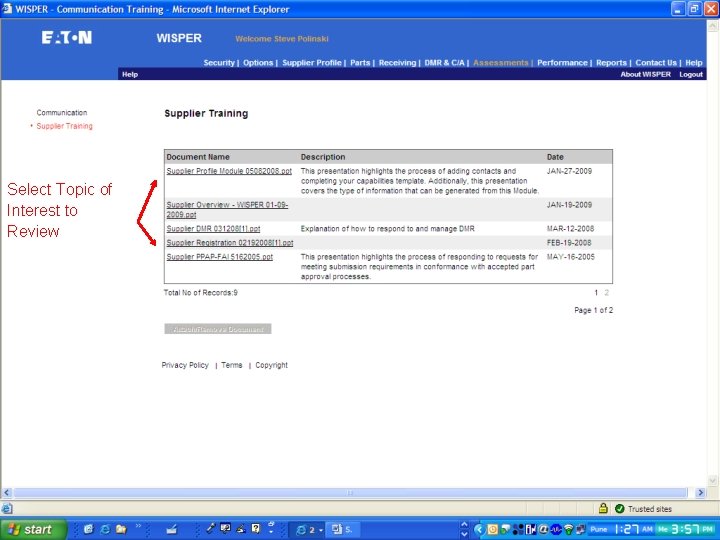Click Help in the dark sub-navigation bar
The image size is (720, 540).
(130, 74)
